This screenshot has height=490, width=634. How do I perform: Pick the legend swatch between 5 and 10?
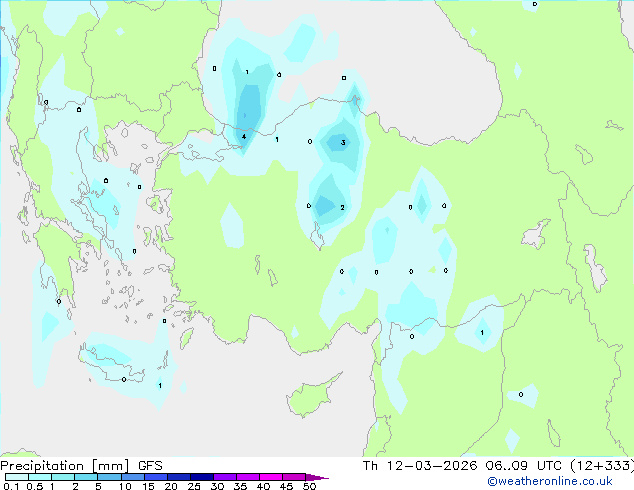point(109,477)
